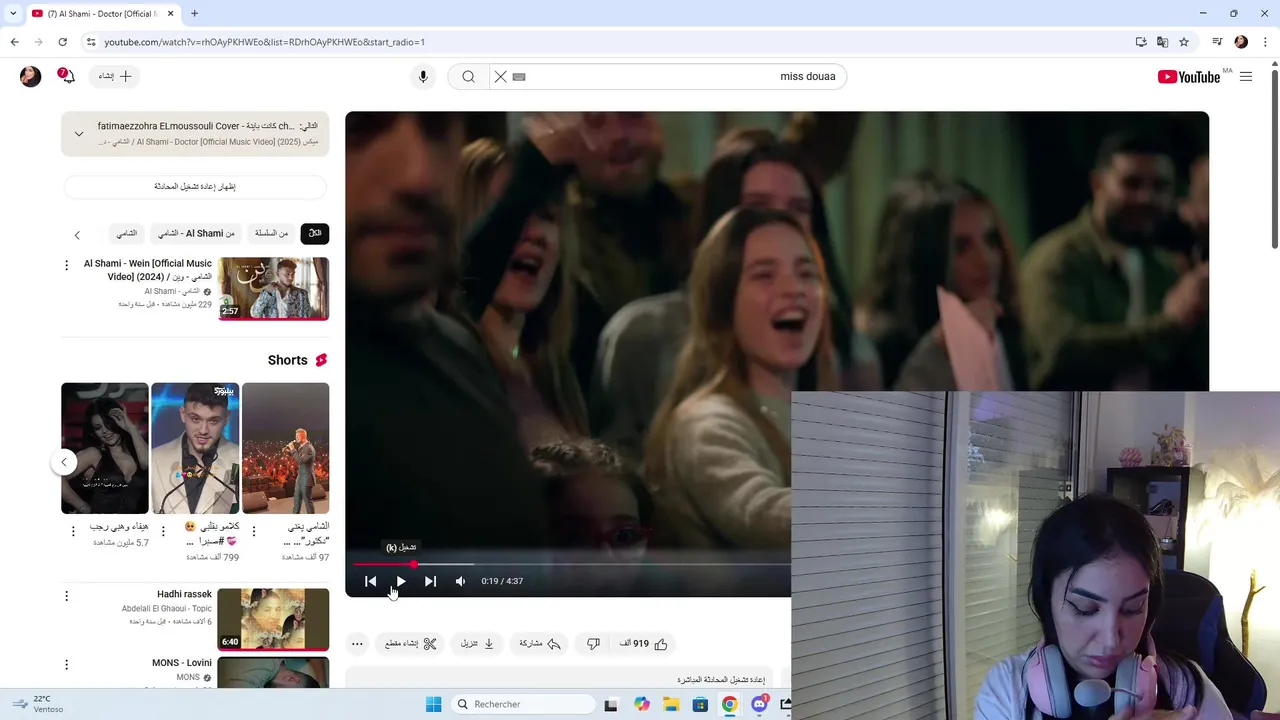
Task: Open the YouTube hamburger guide menu
Action: point(1246,76)
